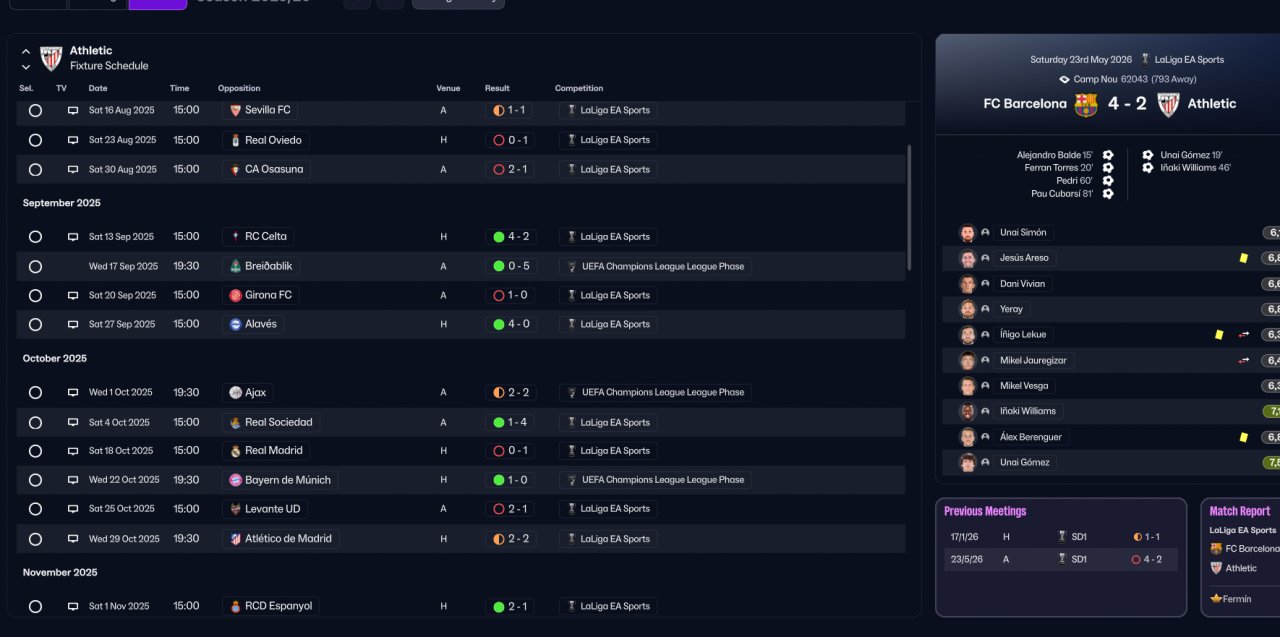Sort by the Result column header

click(497, 88)
